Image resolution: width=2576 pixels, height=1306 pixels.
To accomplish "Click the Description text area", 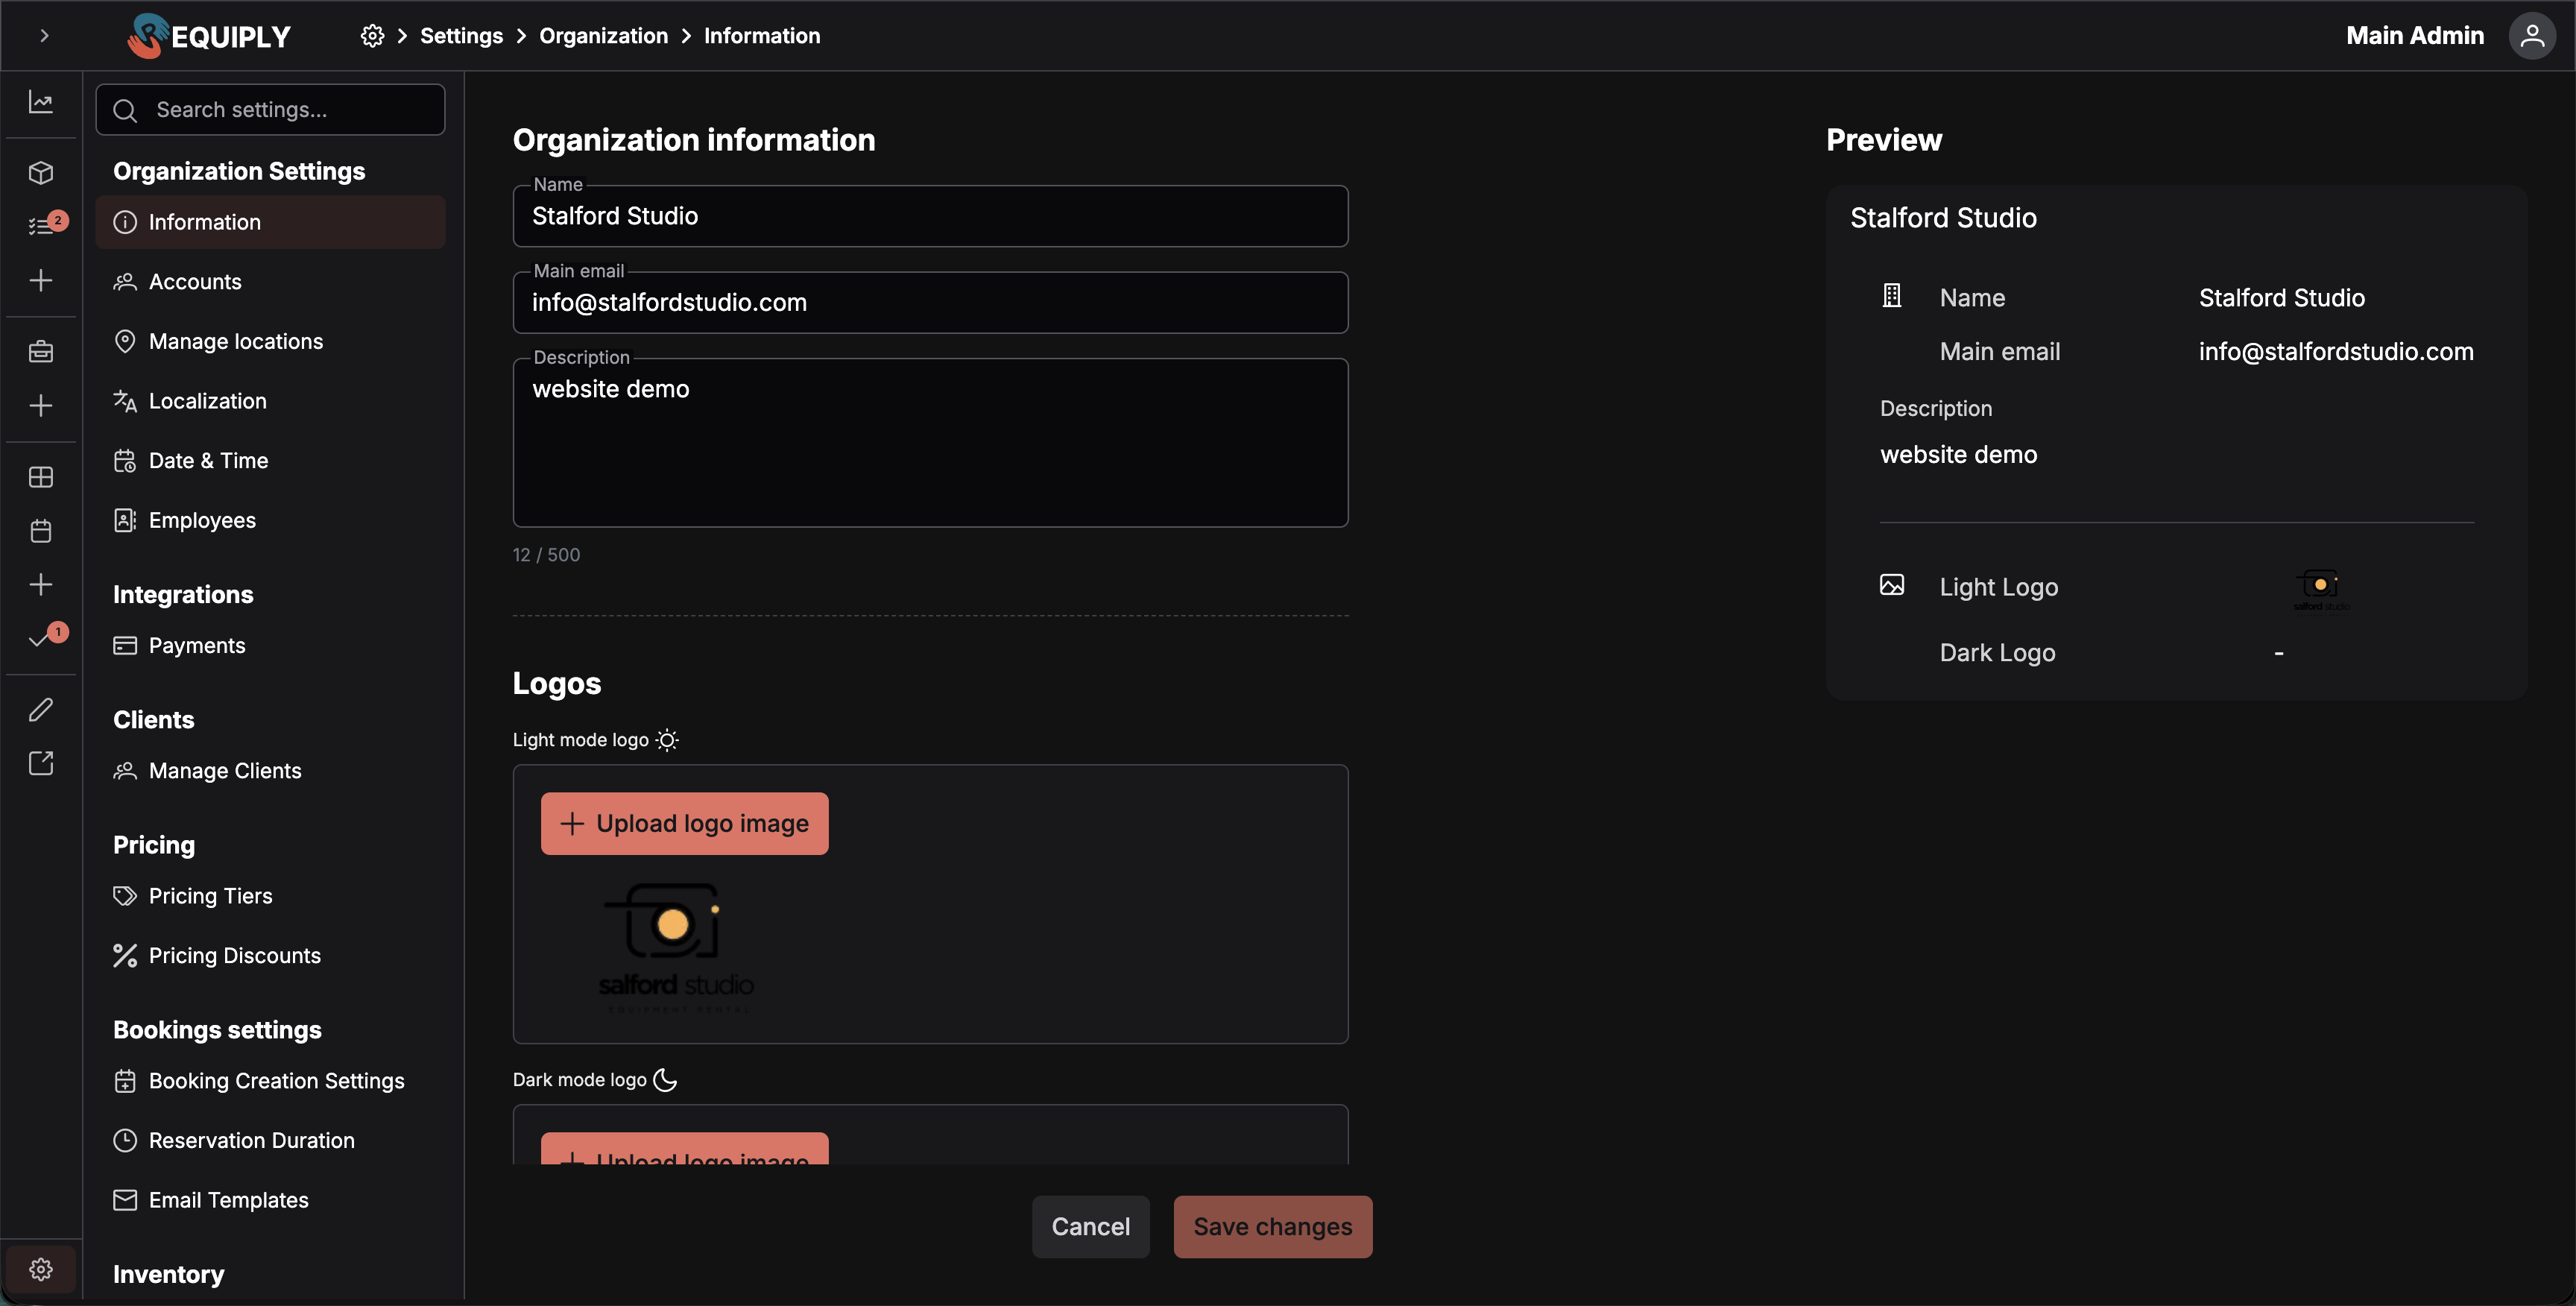I will [x=930, y=443].
